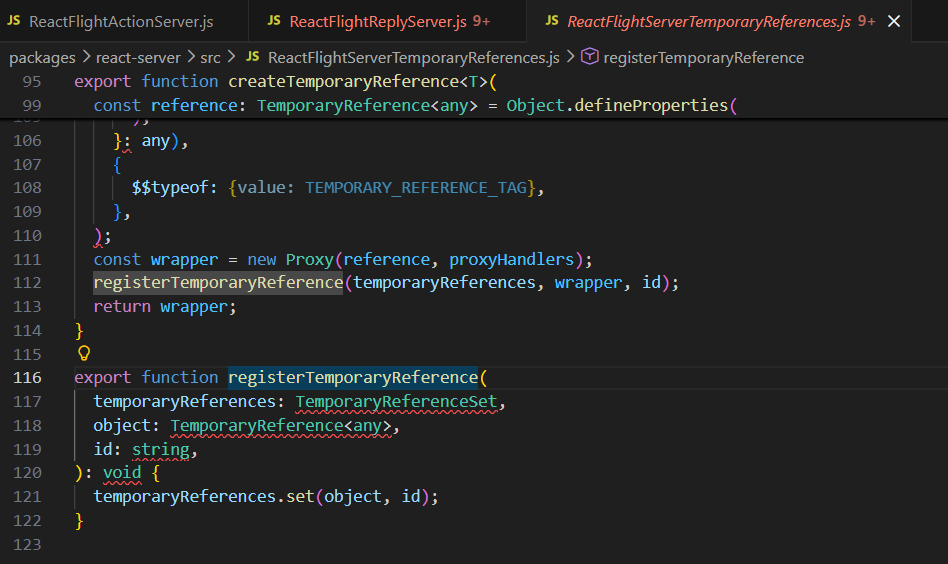The image size is (948, 564).
Task: Click the JS icon on ReactFlightActionServer.js tab
Action: click(x=14, y=21)
